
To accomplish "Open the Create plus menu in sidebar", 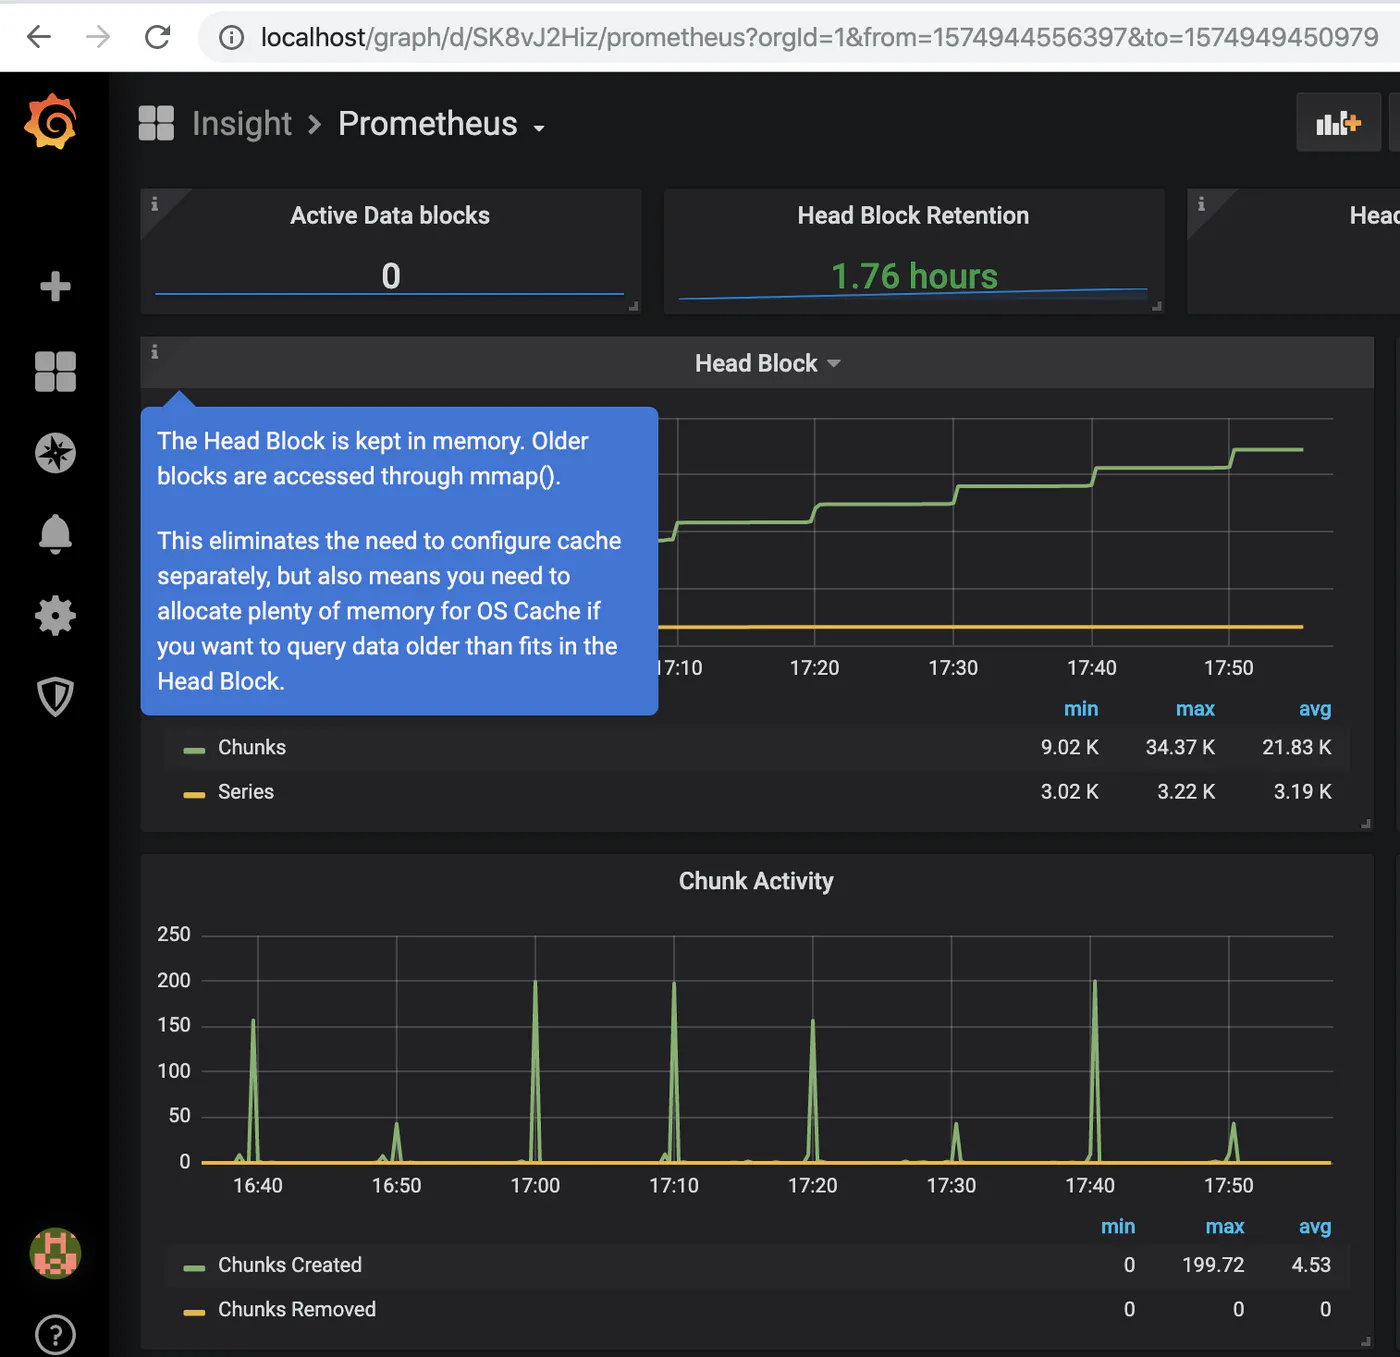I will (x=55, y=287).
